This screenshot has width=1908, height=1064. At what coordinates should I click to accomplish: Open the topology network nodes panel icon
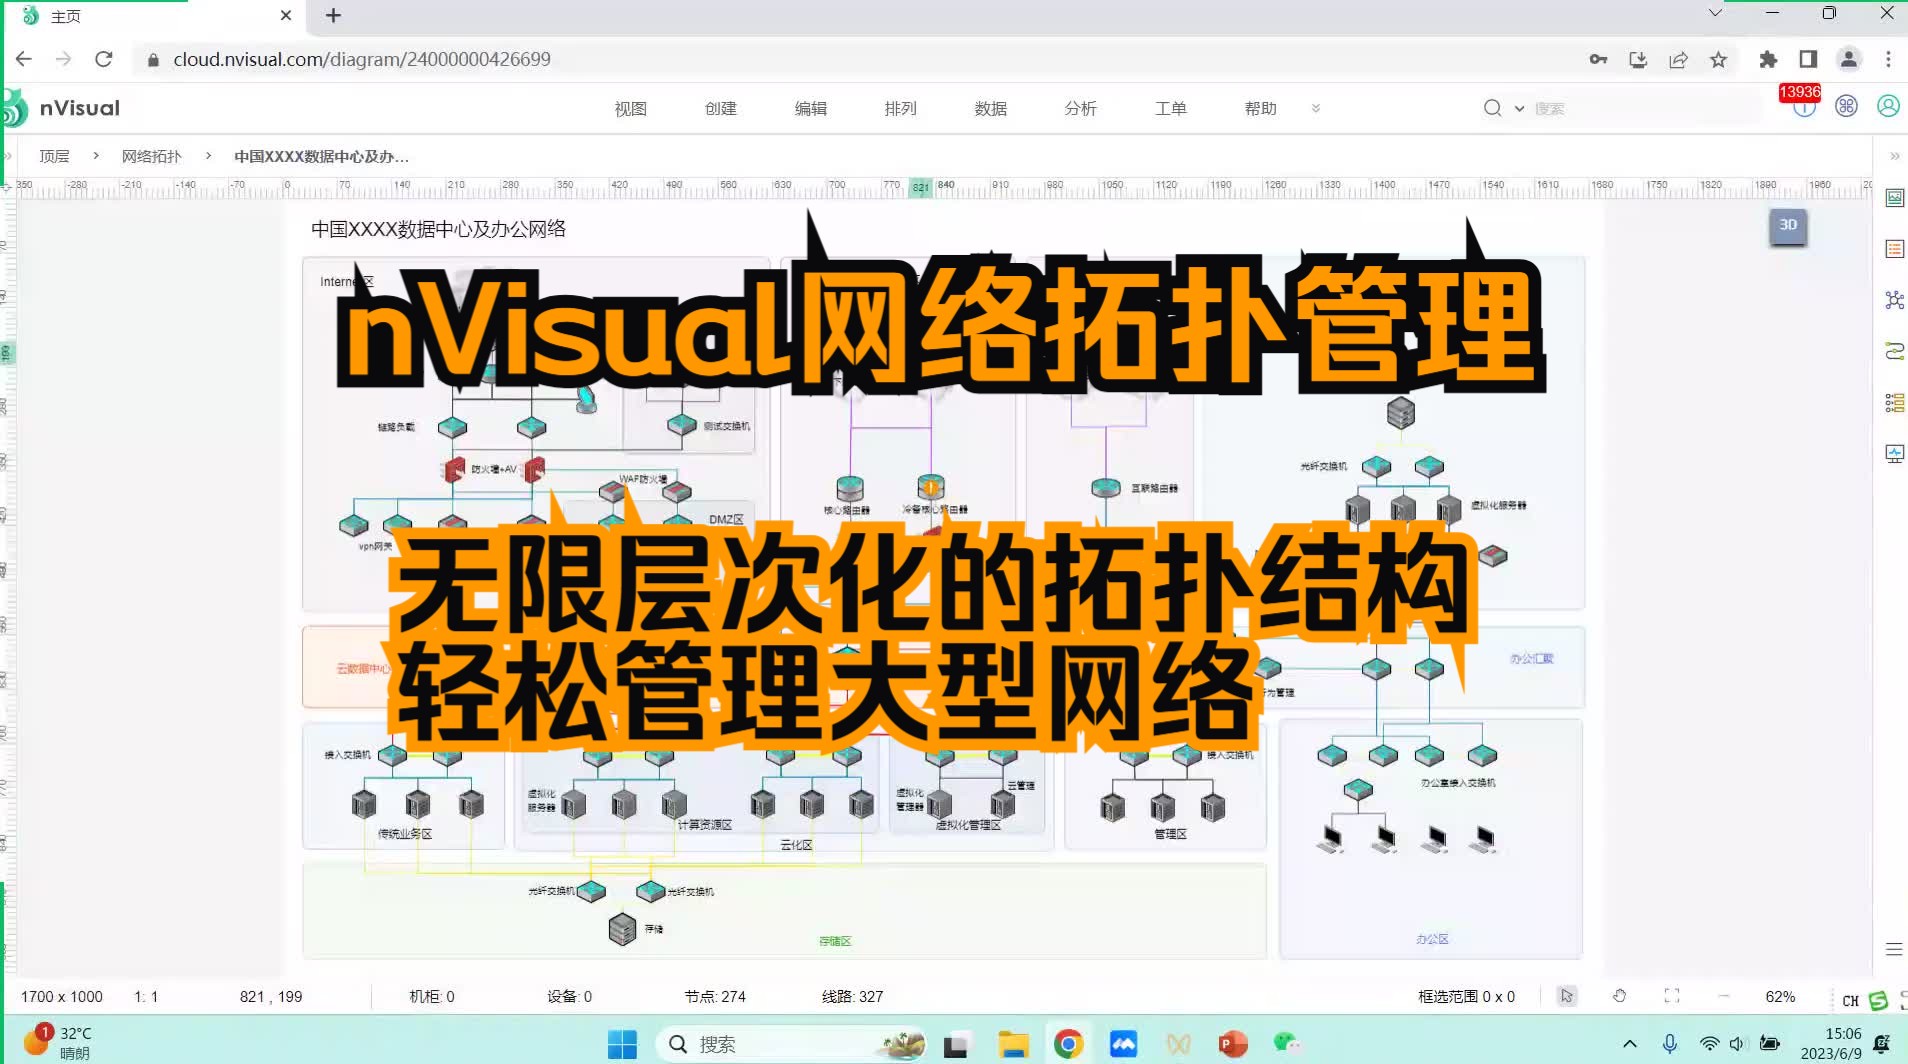(x=1894, y=300)
